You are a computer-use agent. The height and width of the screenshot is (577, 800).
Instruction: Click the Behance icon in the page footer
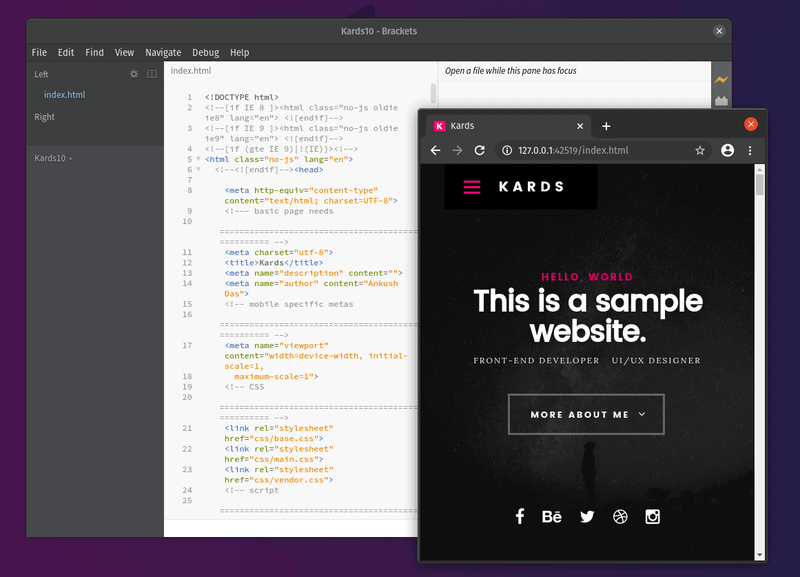tap(552, 517)
